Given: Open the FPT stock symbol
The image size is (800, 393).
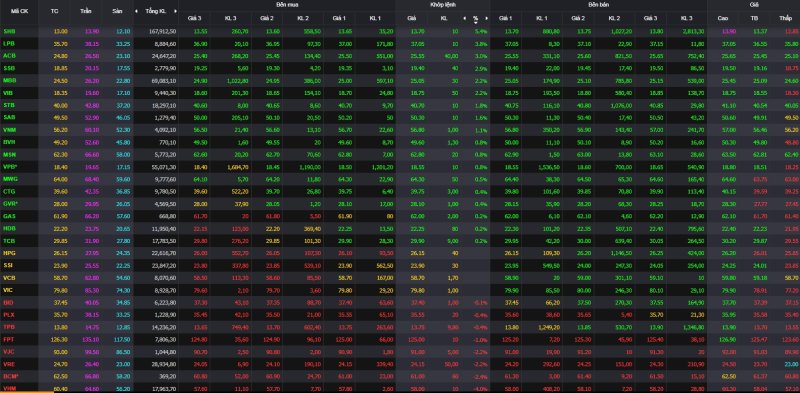Looking at the screenshot, I should tap(8, 339).
